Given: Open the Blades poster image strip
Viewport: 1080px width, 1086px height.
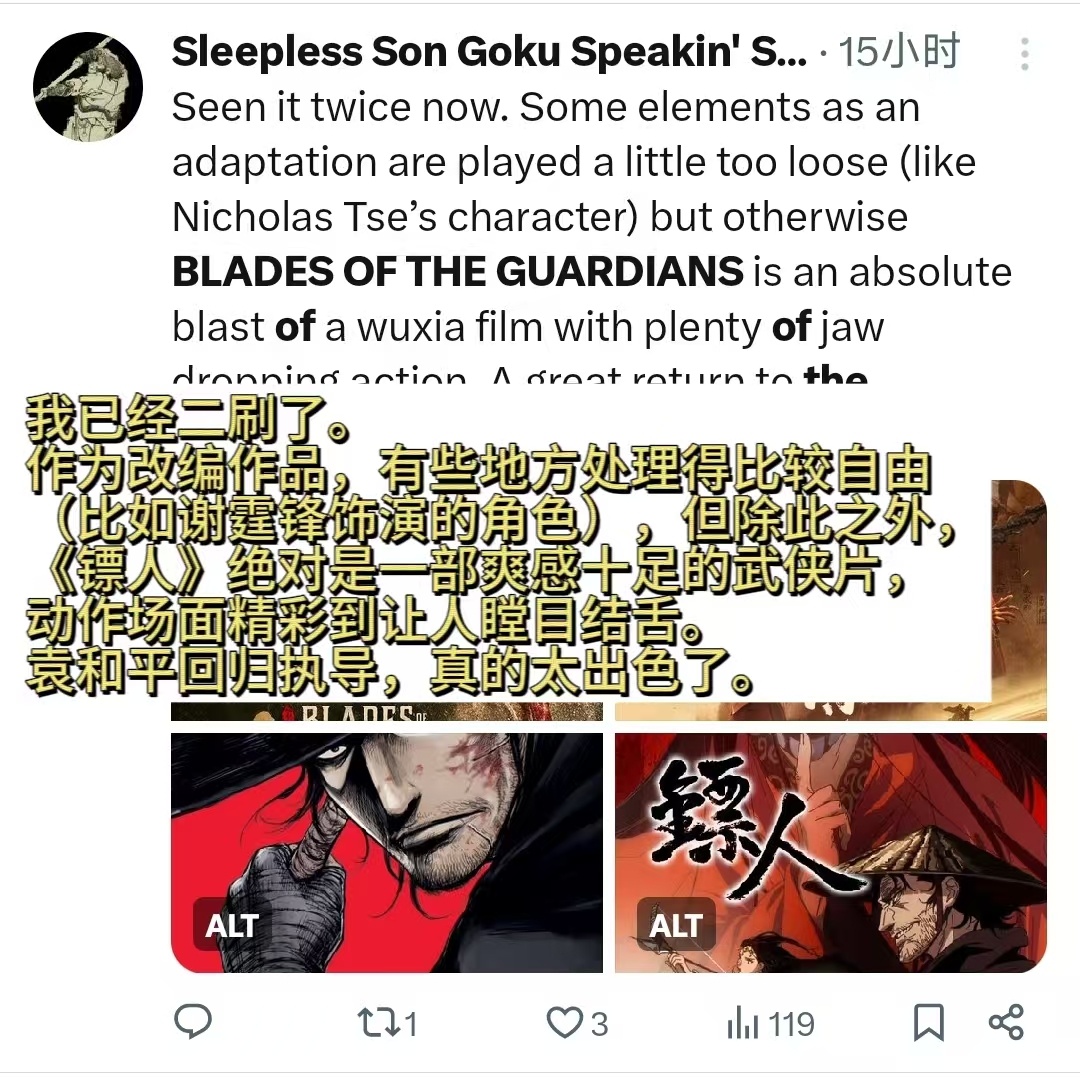Looking at the screenshot, I should [387, 711].
